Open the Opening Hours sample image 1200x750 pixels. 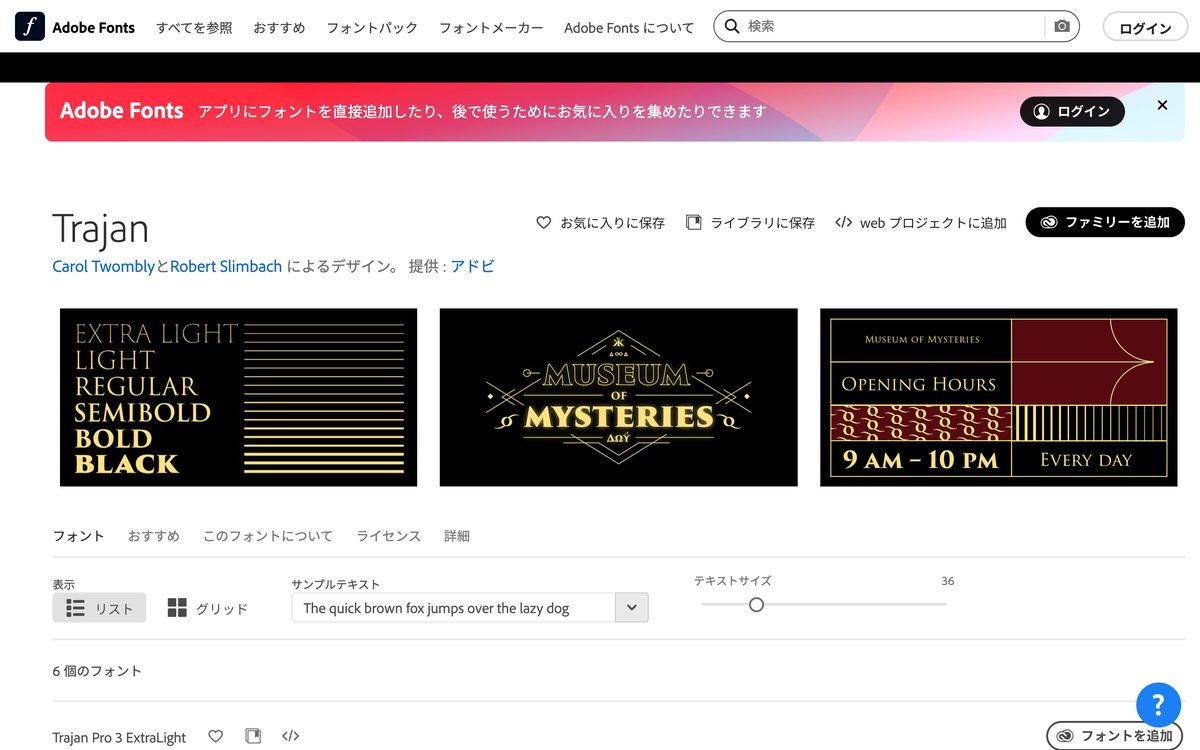pos(999,398)
